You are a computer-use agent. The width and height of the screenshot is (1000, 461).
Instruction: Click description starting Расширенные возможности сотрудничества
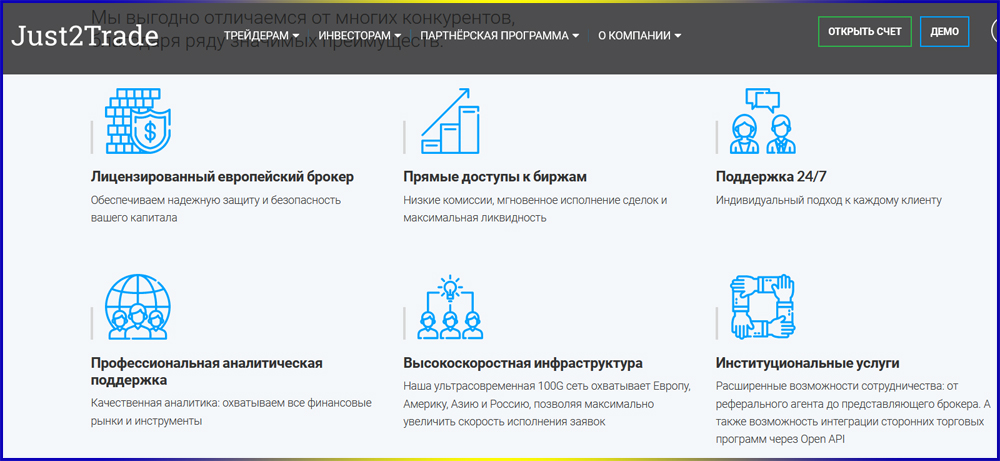(x=853, y=413)
